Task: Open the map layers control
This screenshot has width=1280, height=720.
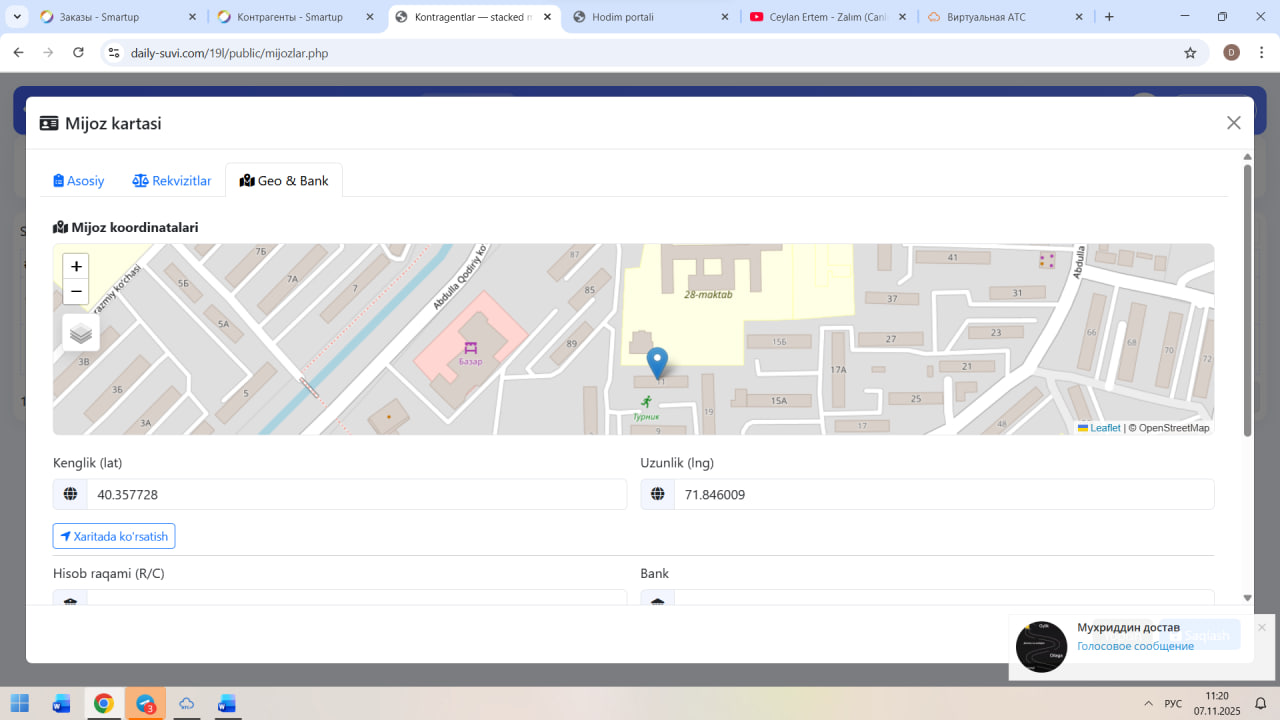Action: [81, 333]
